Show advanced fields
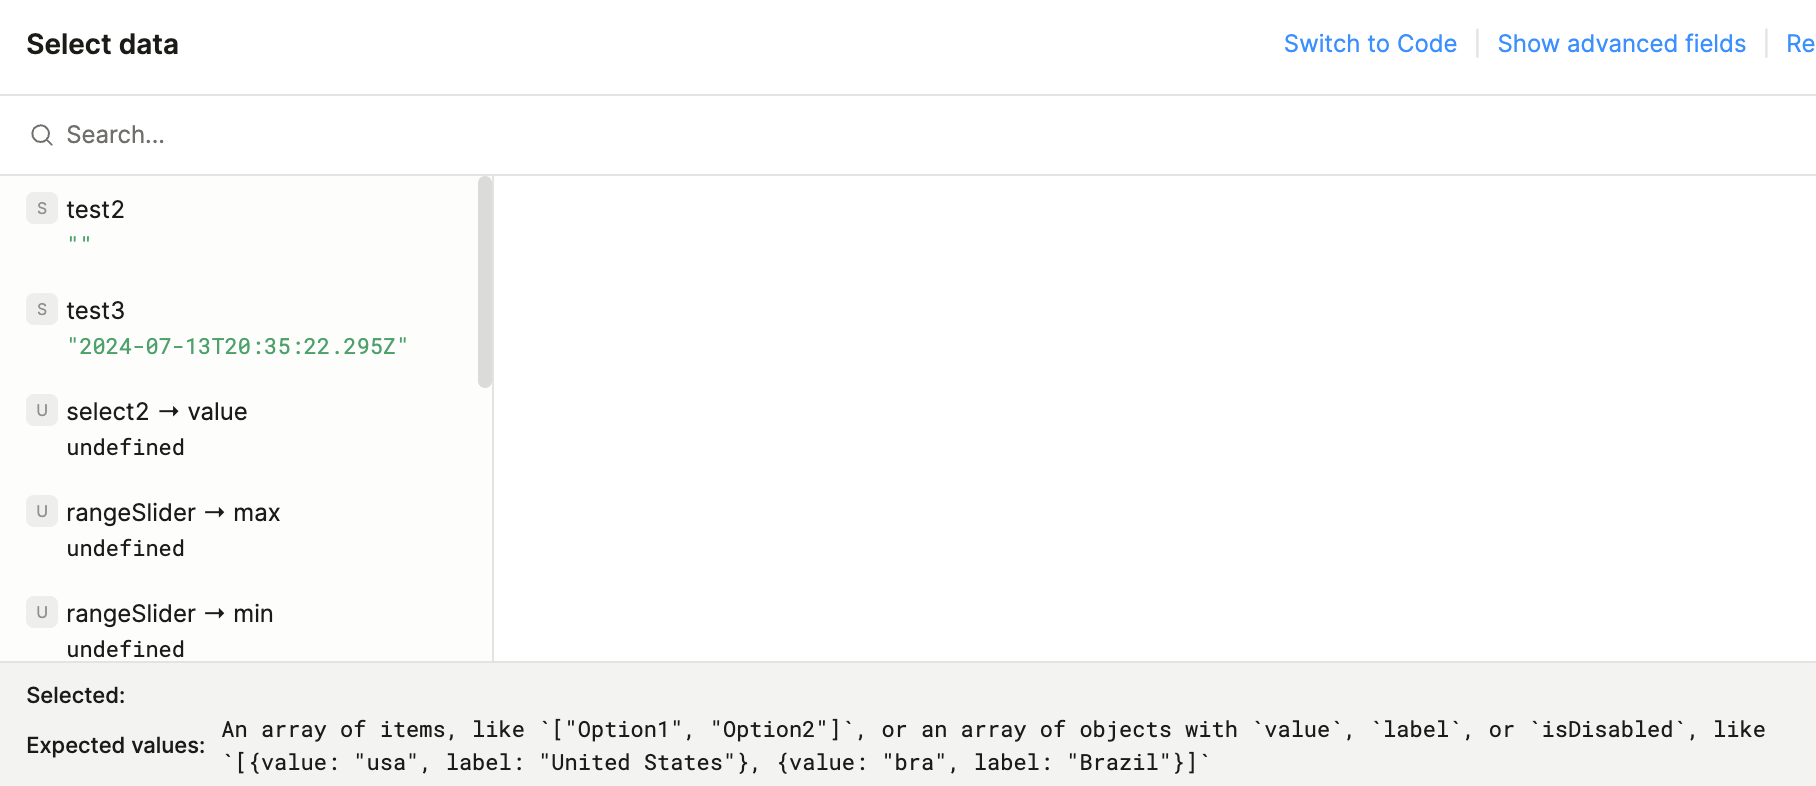The width and height of the screenshot is (1816, 786). (1621, 44)
